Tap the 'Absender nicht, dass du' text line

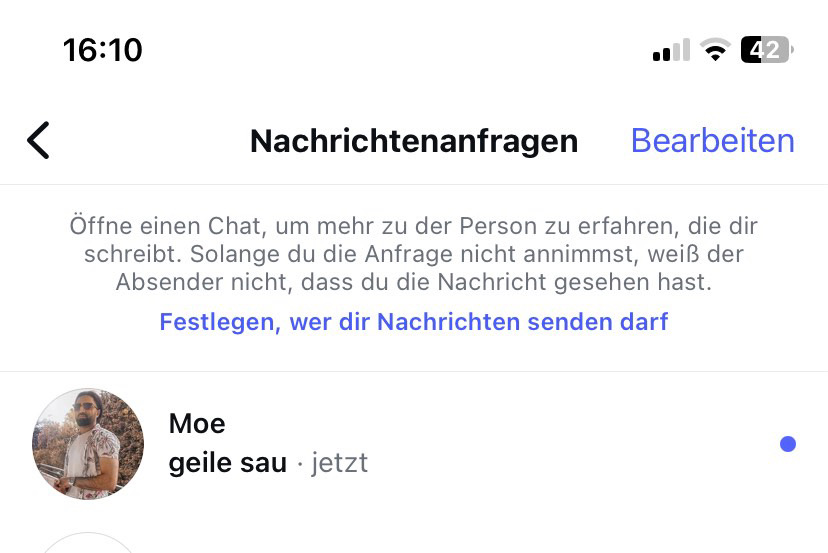[x=414, y=283]
